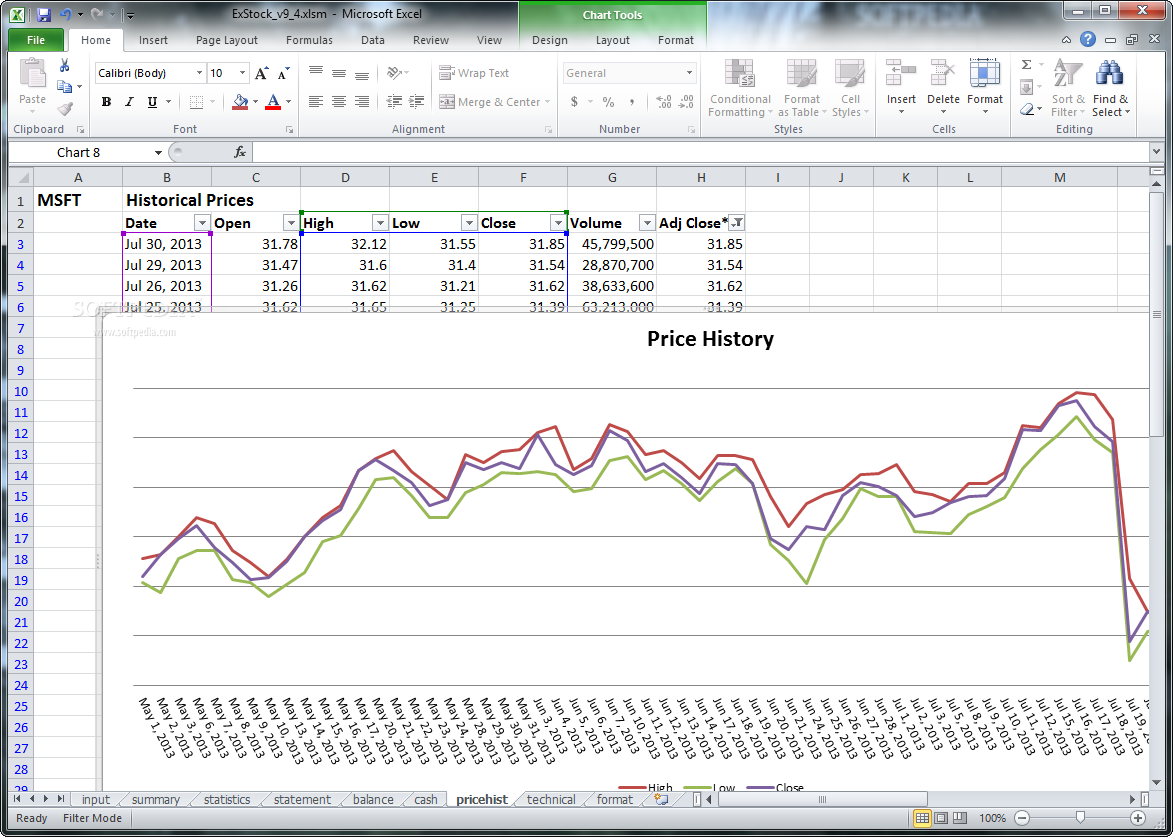
Task: Toggle Underline formatting
Action: [152, 102]
